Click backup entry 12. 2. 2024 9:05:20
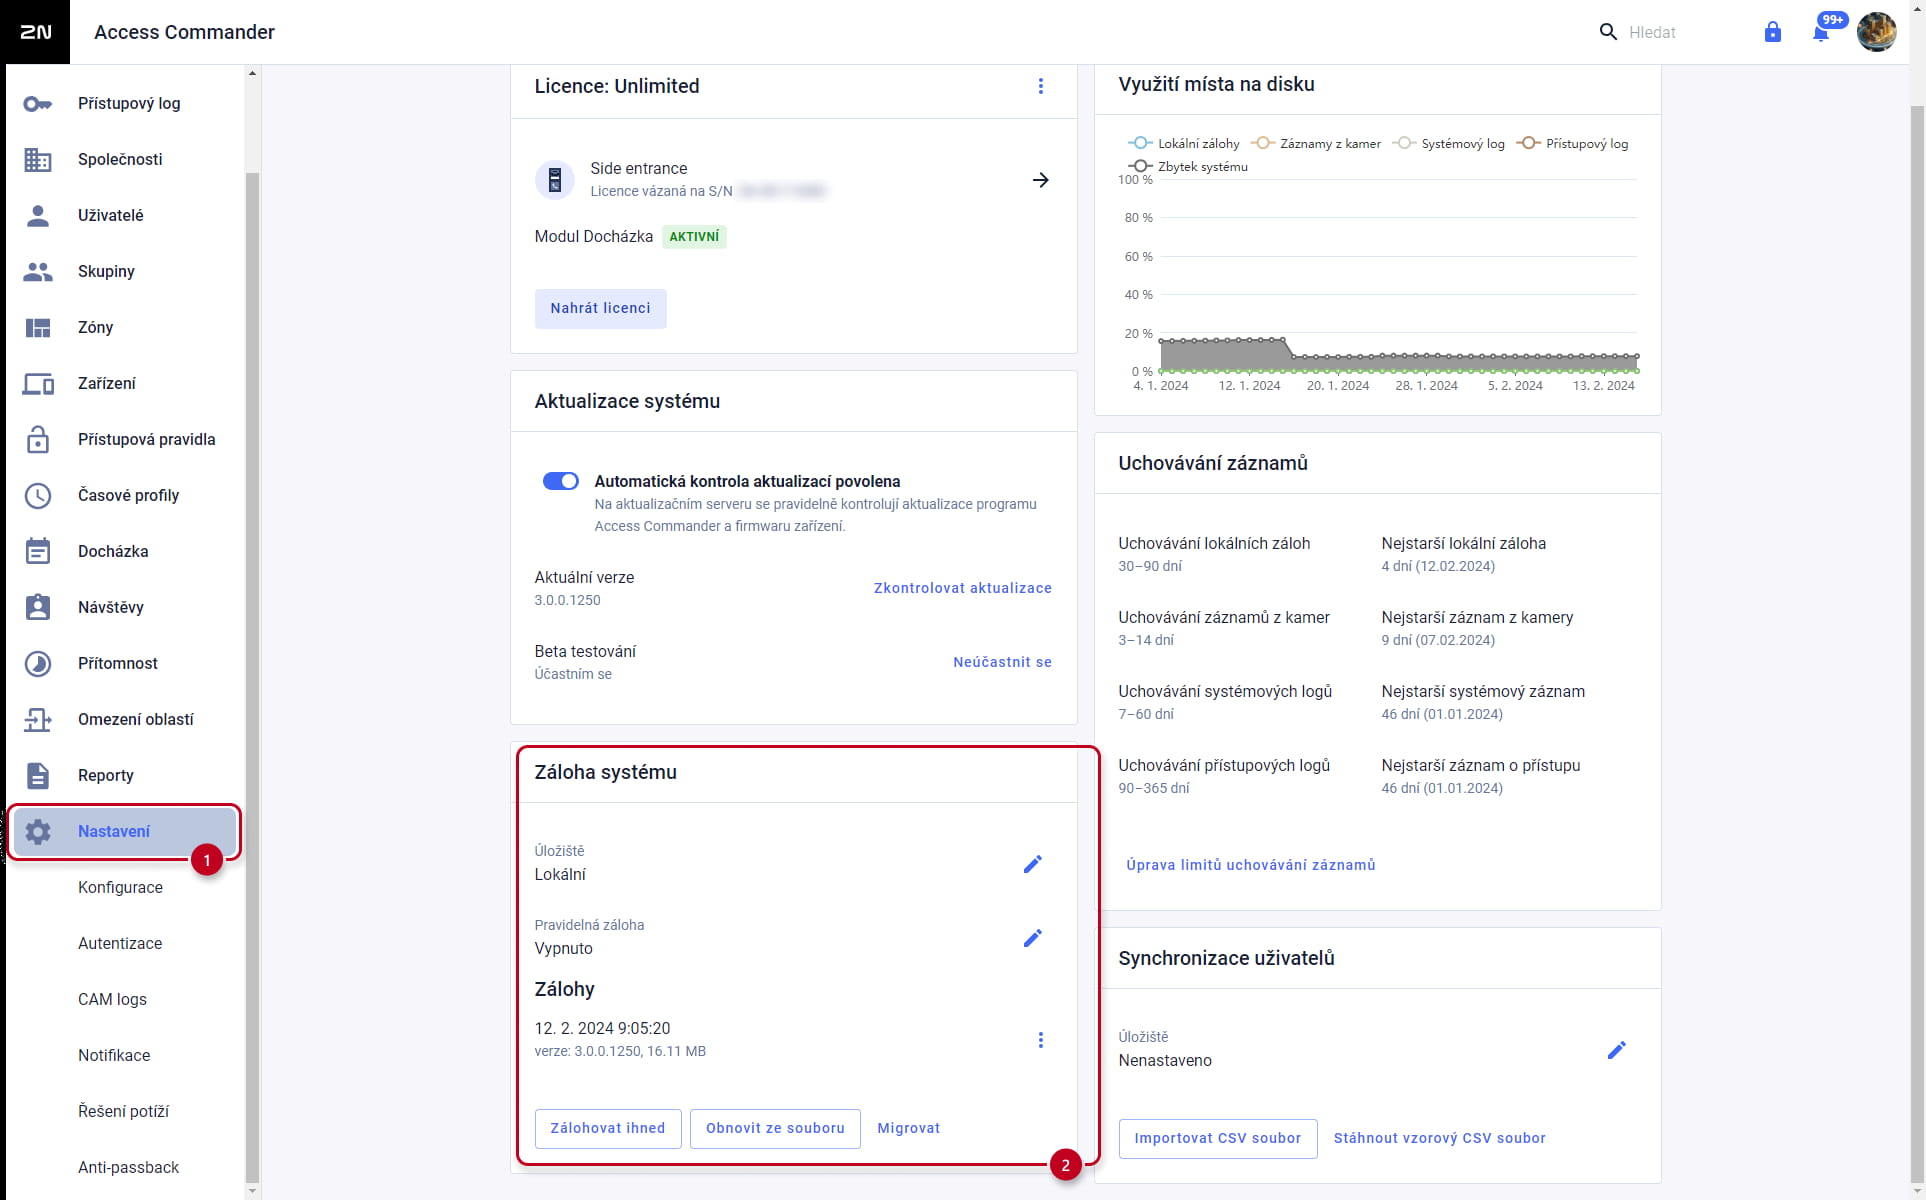 click(602, 1028)
